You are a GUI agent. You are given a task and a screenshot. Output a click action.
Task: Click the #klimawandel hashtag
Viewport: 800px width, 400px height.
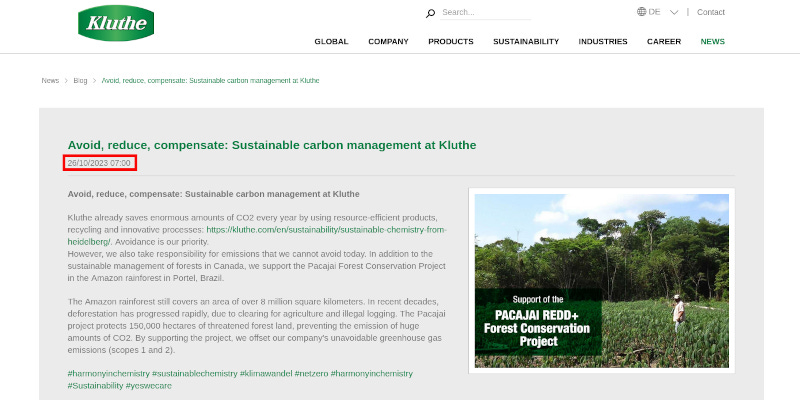(x=266, y=373)
